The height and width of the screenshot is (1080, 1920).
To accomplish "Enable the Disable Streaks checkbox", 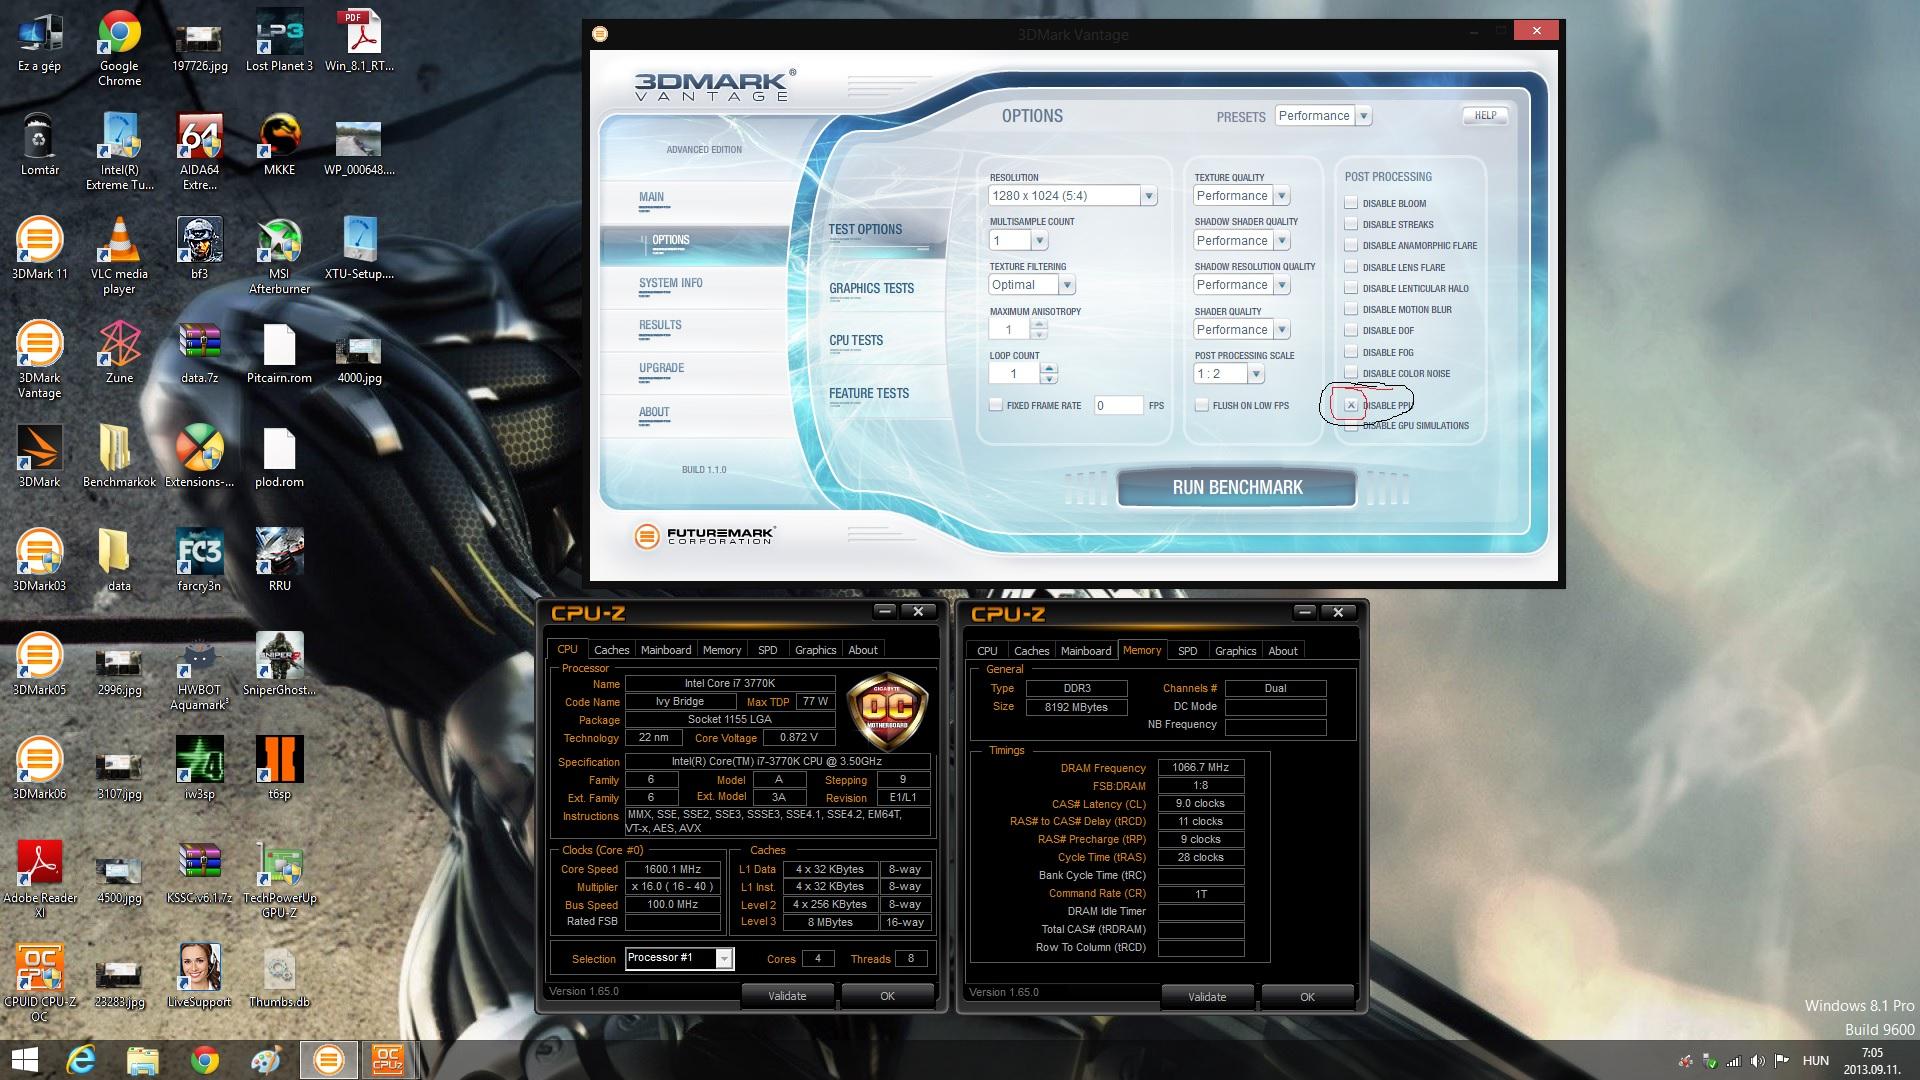I will 1351,224.
